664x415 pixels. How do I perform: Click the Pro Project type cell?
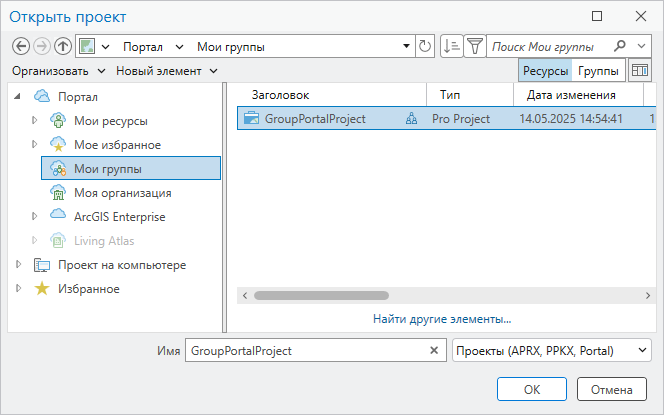coord(461,119)
